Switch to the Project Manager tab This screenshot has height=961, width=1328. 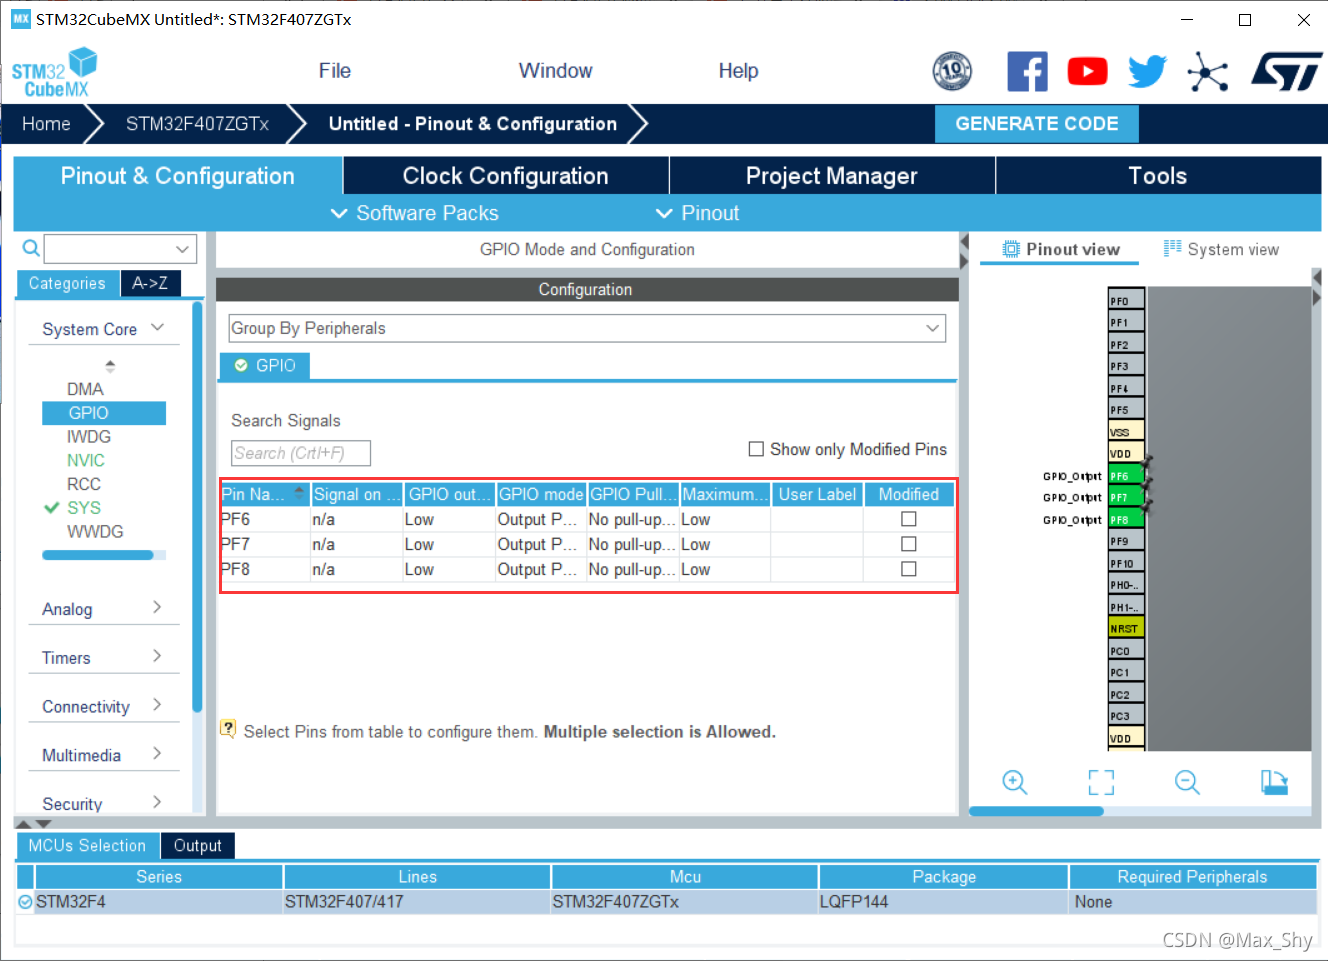pyautogui.click(x=832, y=176)
